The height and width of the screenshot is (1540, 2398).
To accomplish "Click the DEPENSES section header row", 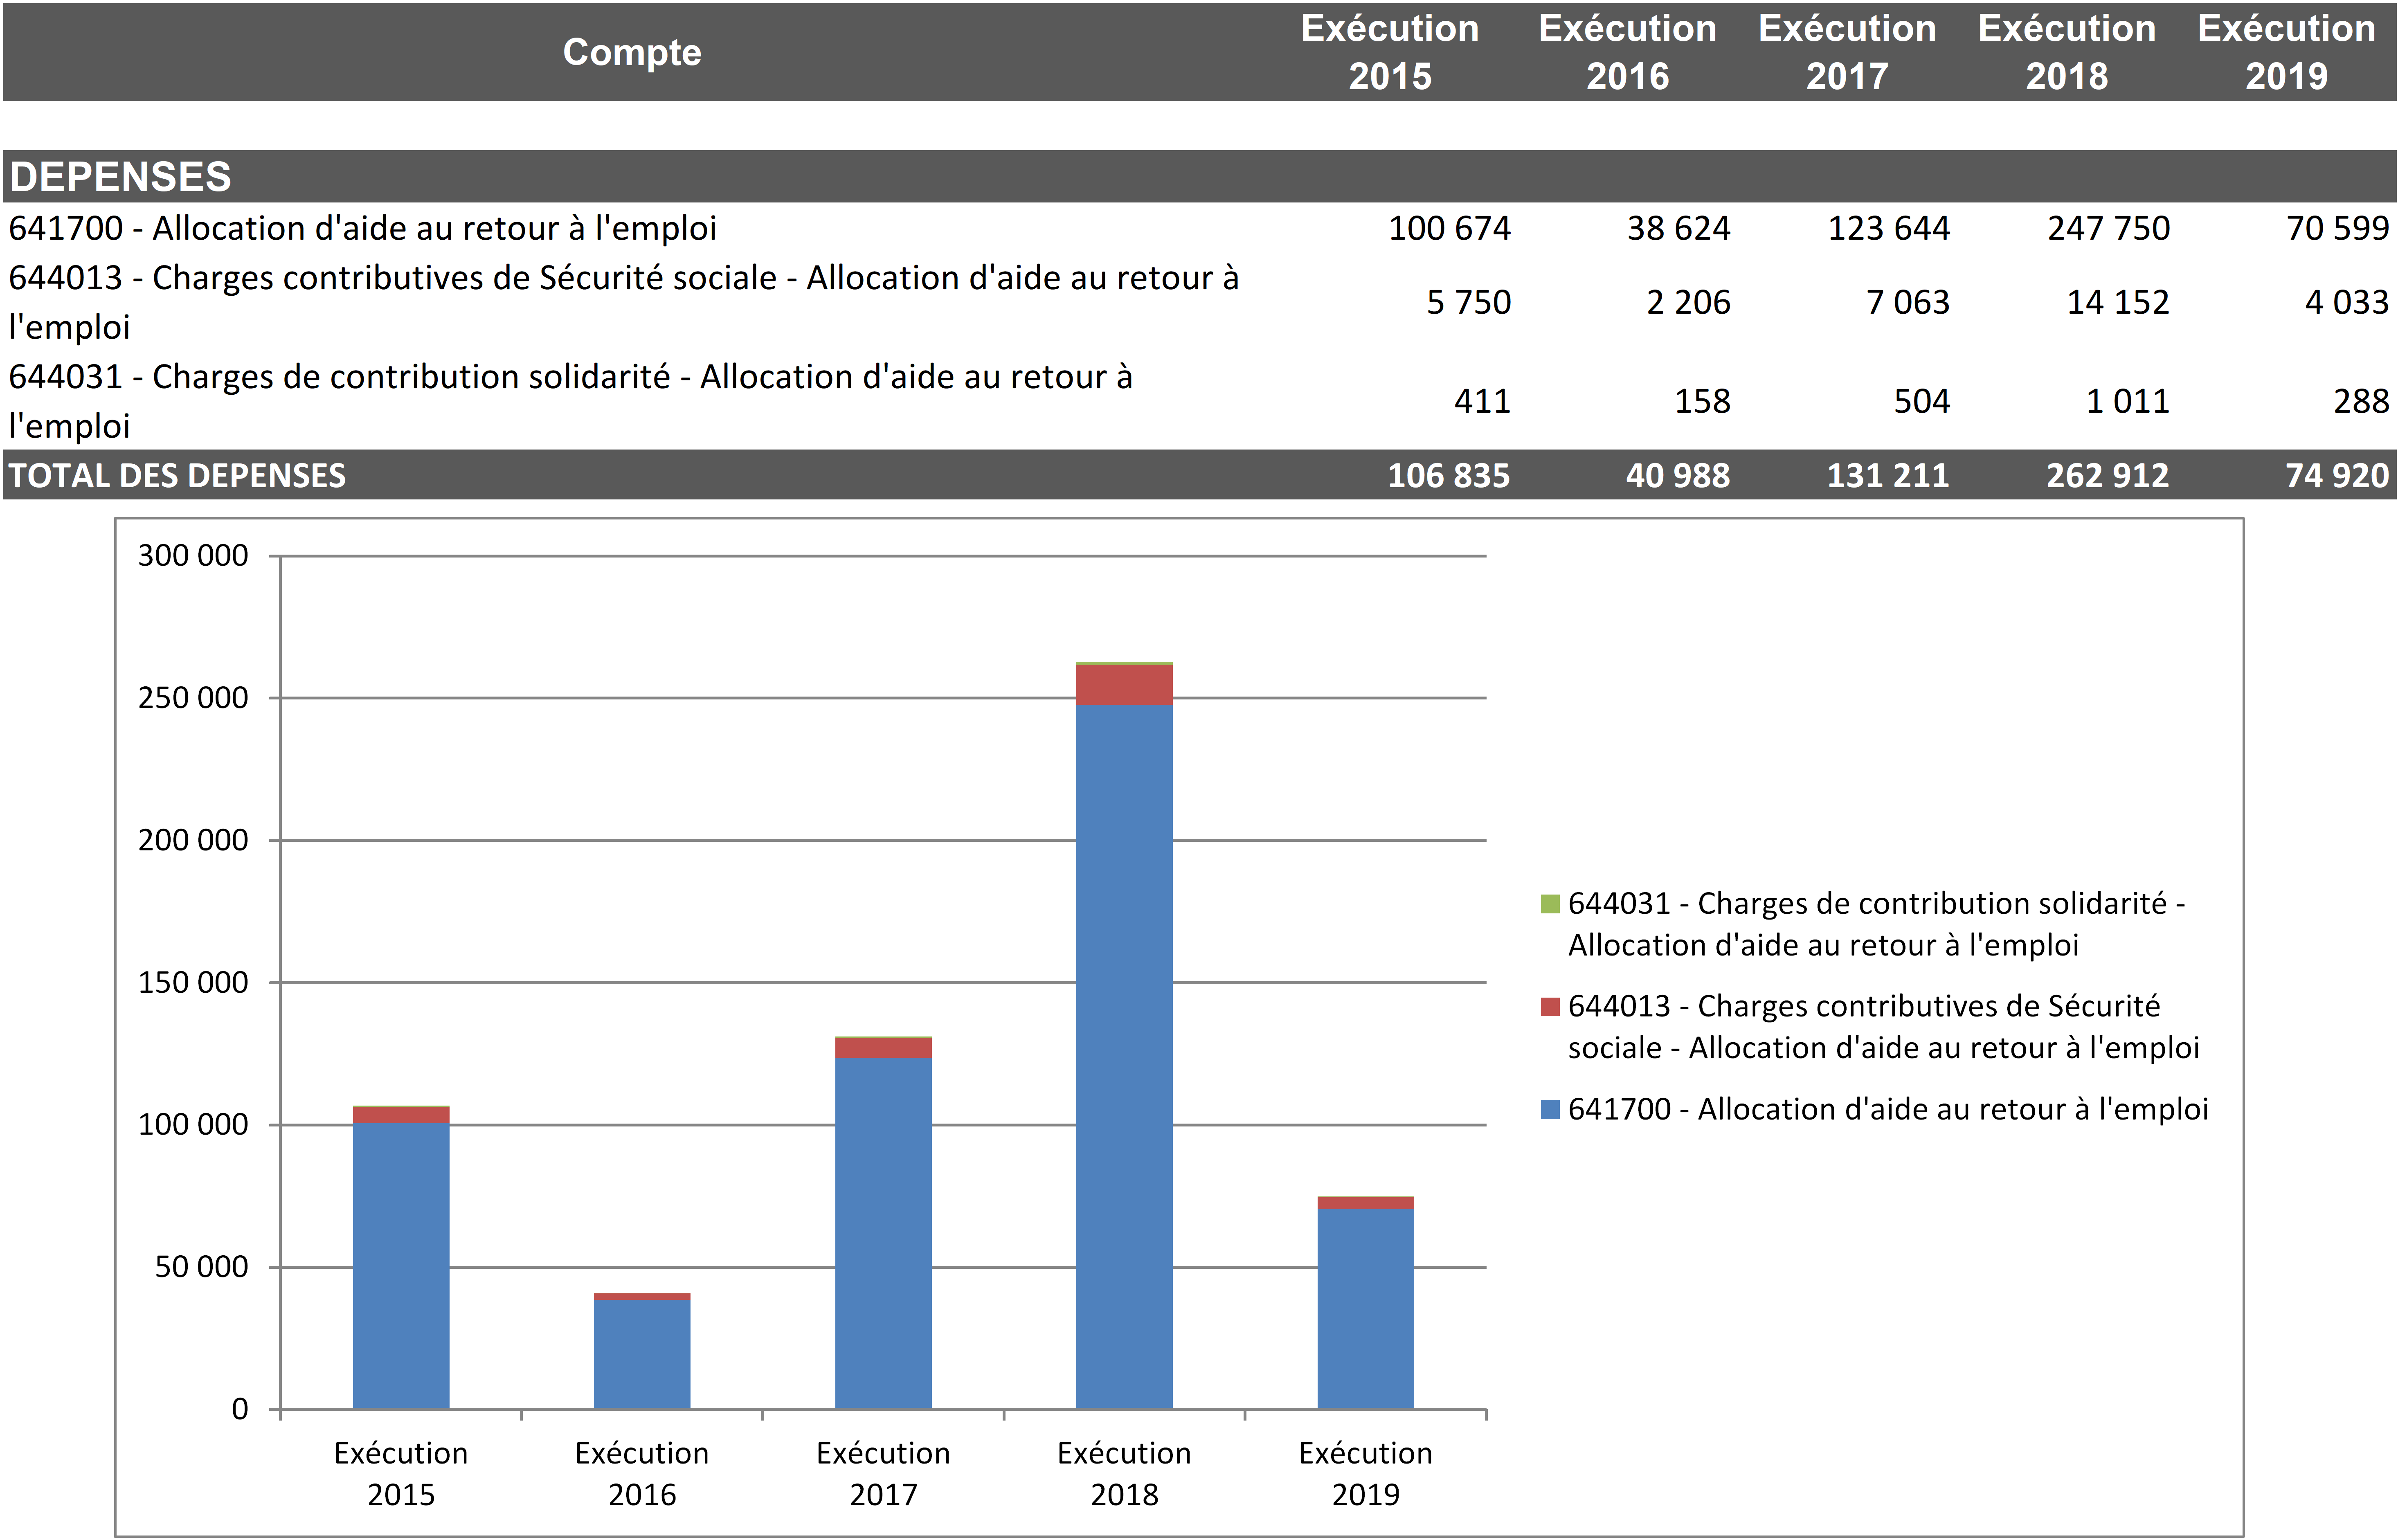I will tap(120, 177).
